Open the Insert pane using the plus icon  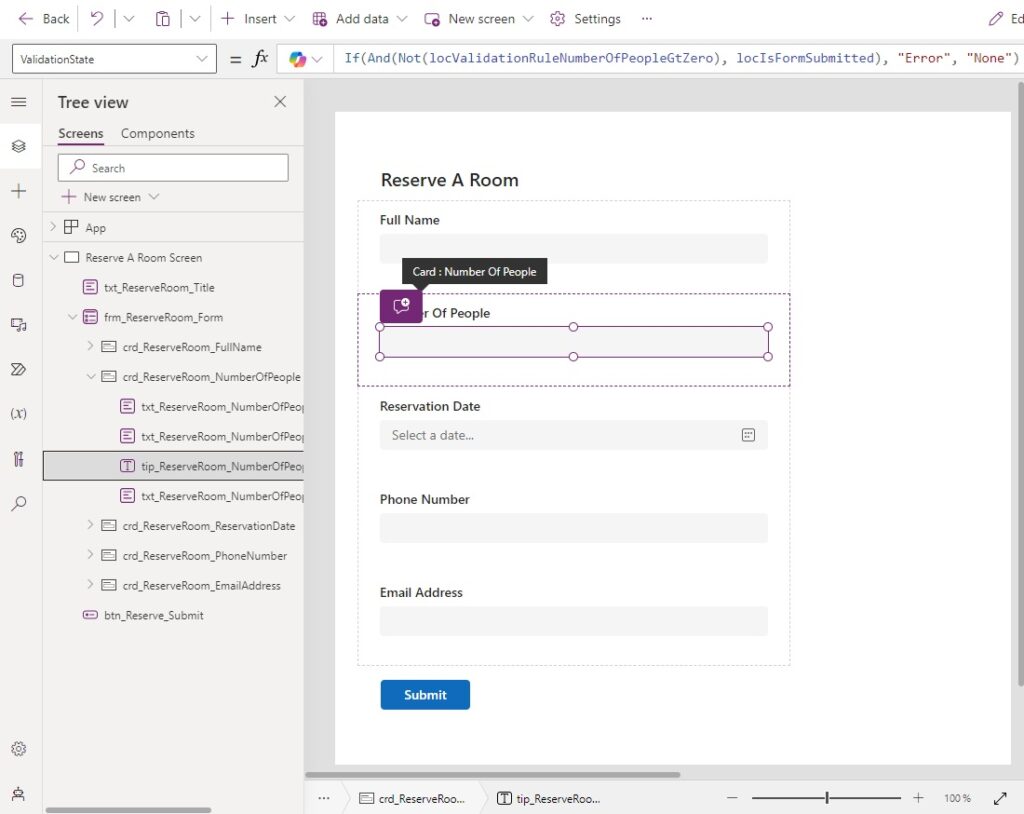pyautogui.click(x=20, y=190)
